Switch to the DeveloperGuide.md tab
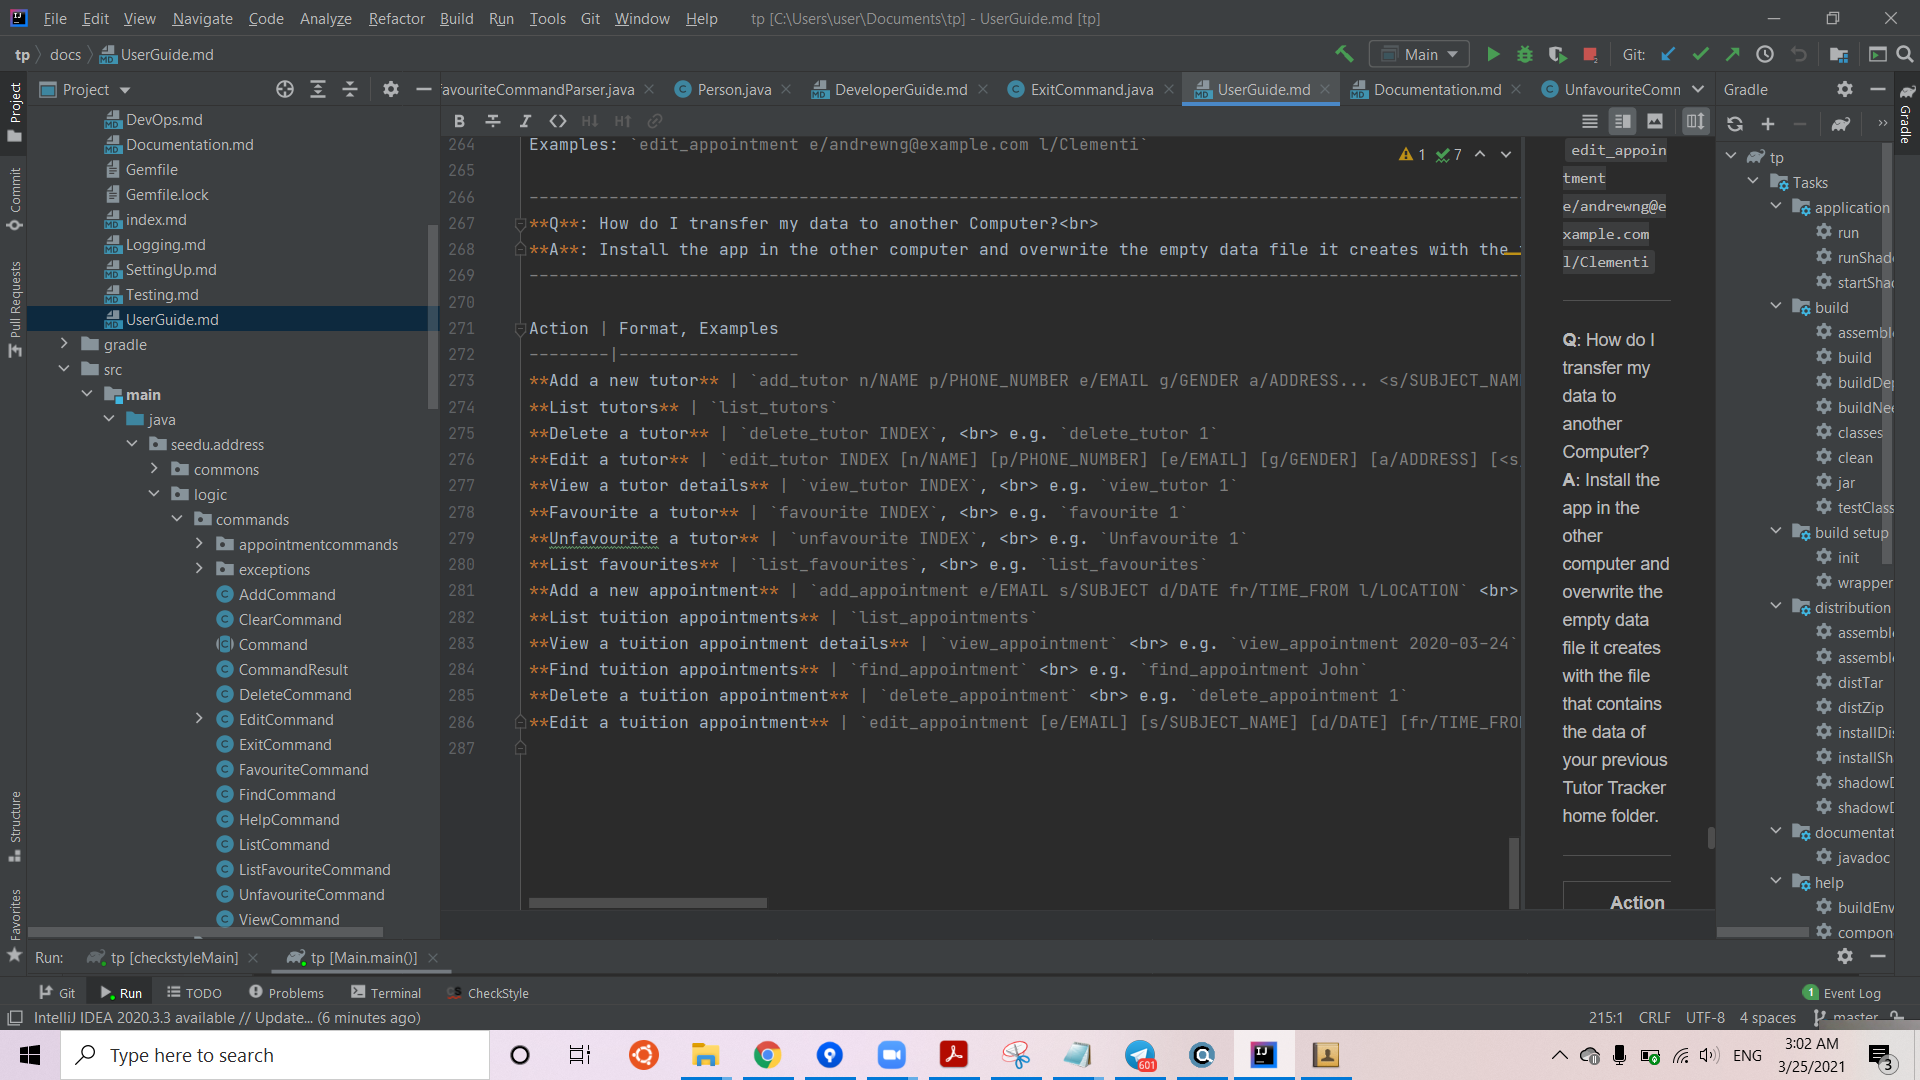Image resolution: width=1920 pixels, height=1080 pixels. pyautogui.click(x=900, y=89)
